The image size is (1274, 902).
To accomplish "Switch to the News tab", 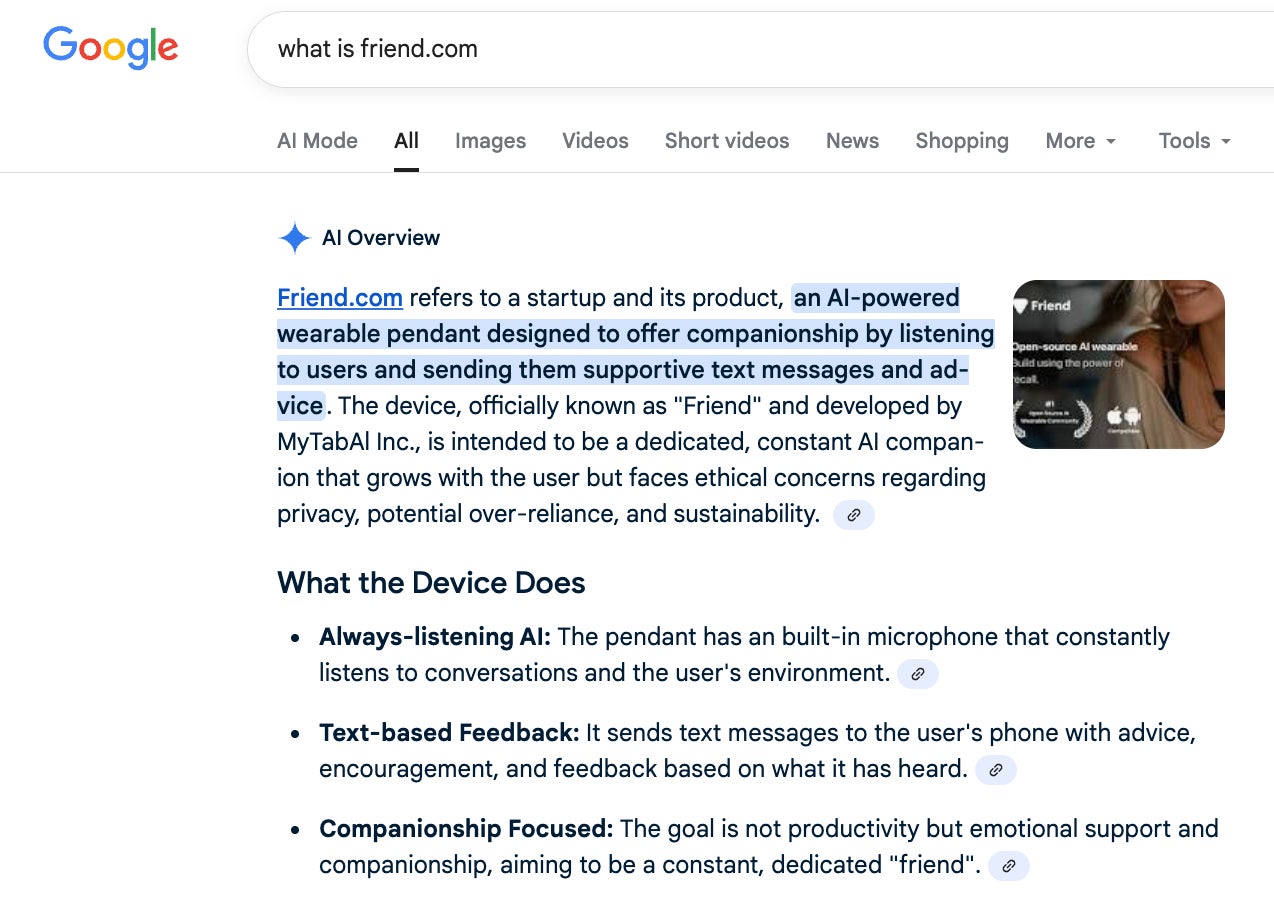I will pyautogui.click(x=852, y=141).
